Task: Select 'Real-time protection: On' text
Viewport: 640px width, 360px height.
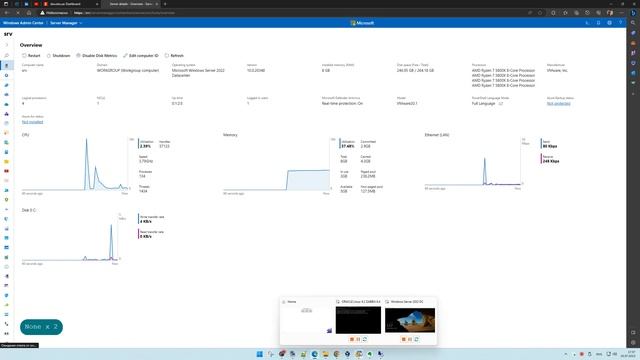Action: (342, 104)
